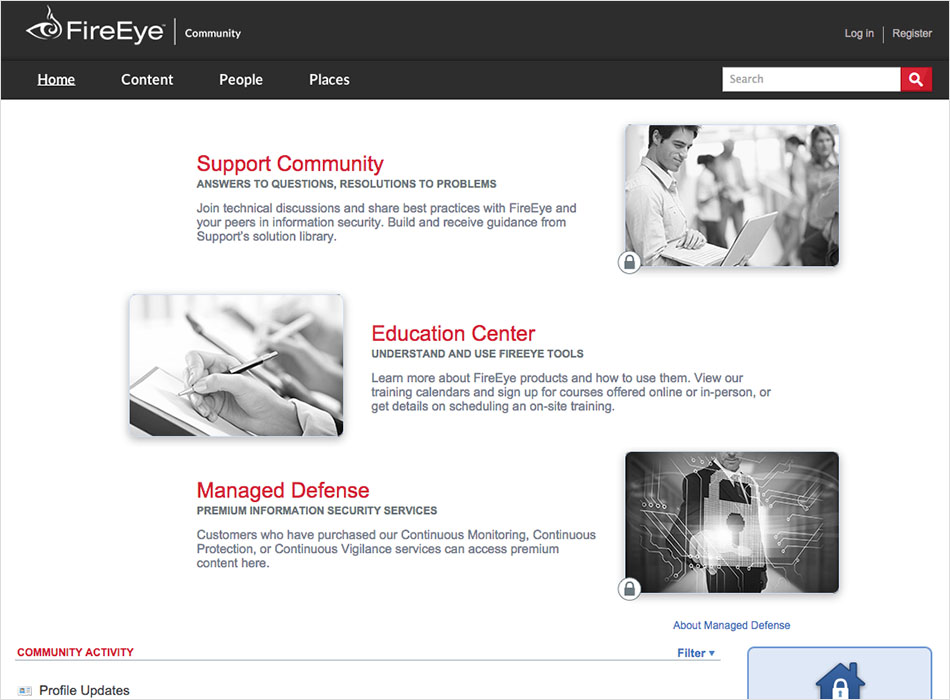Click 'PREMIUM INFORMATION SECURITY SERVICES' subtitle
This screenshot has height=700, width=950.
click(x=317, y=510)
